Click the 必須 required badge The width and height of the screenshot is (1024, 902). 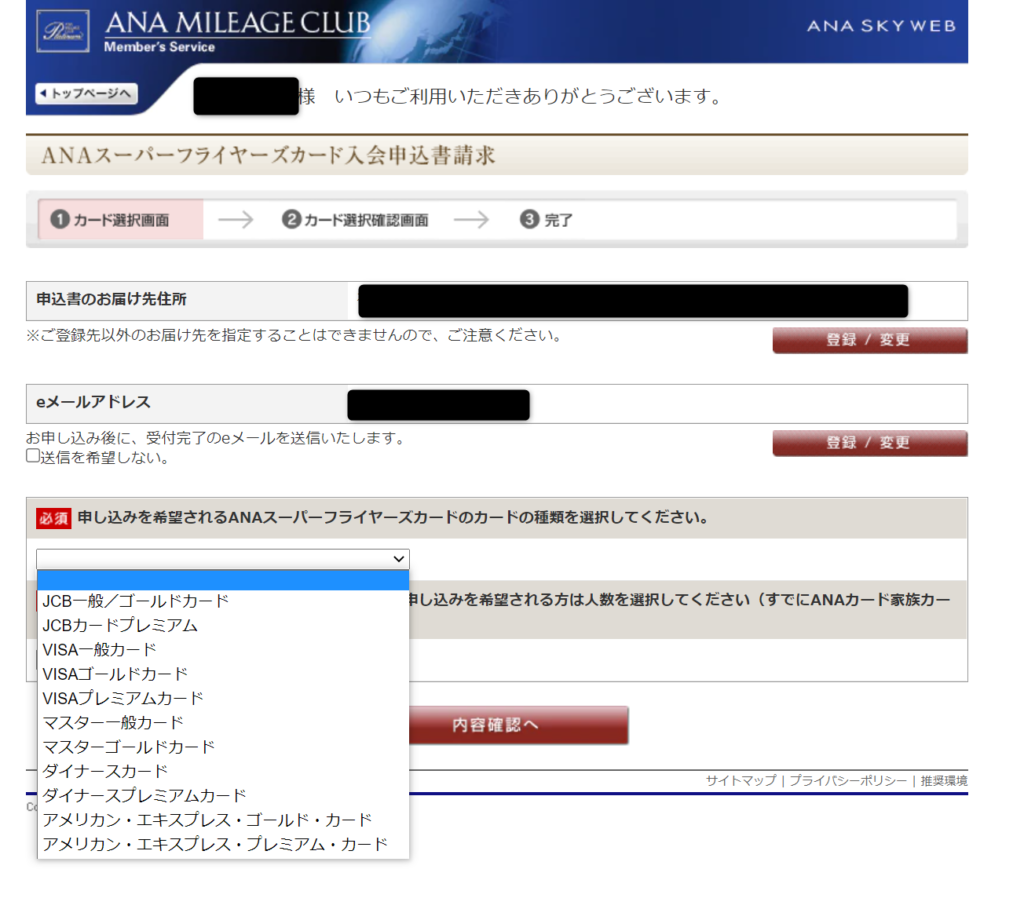[54, 519]
